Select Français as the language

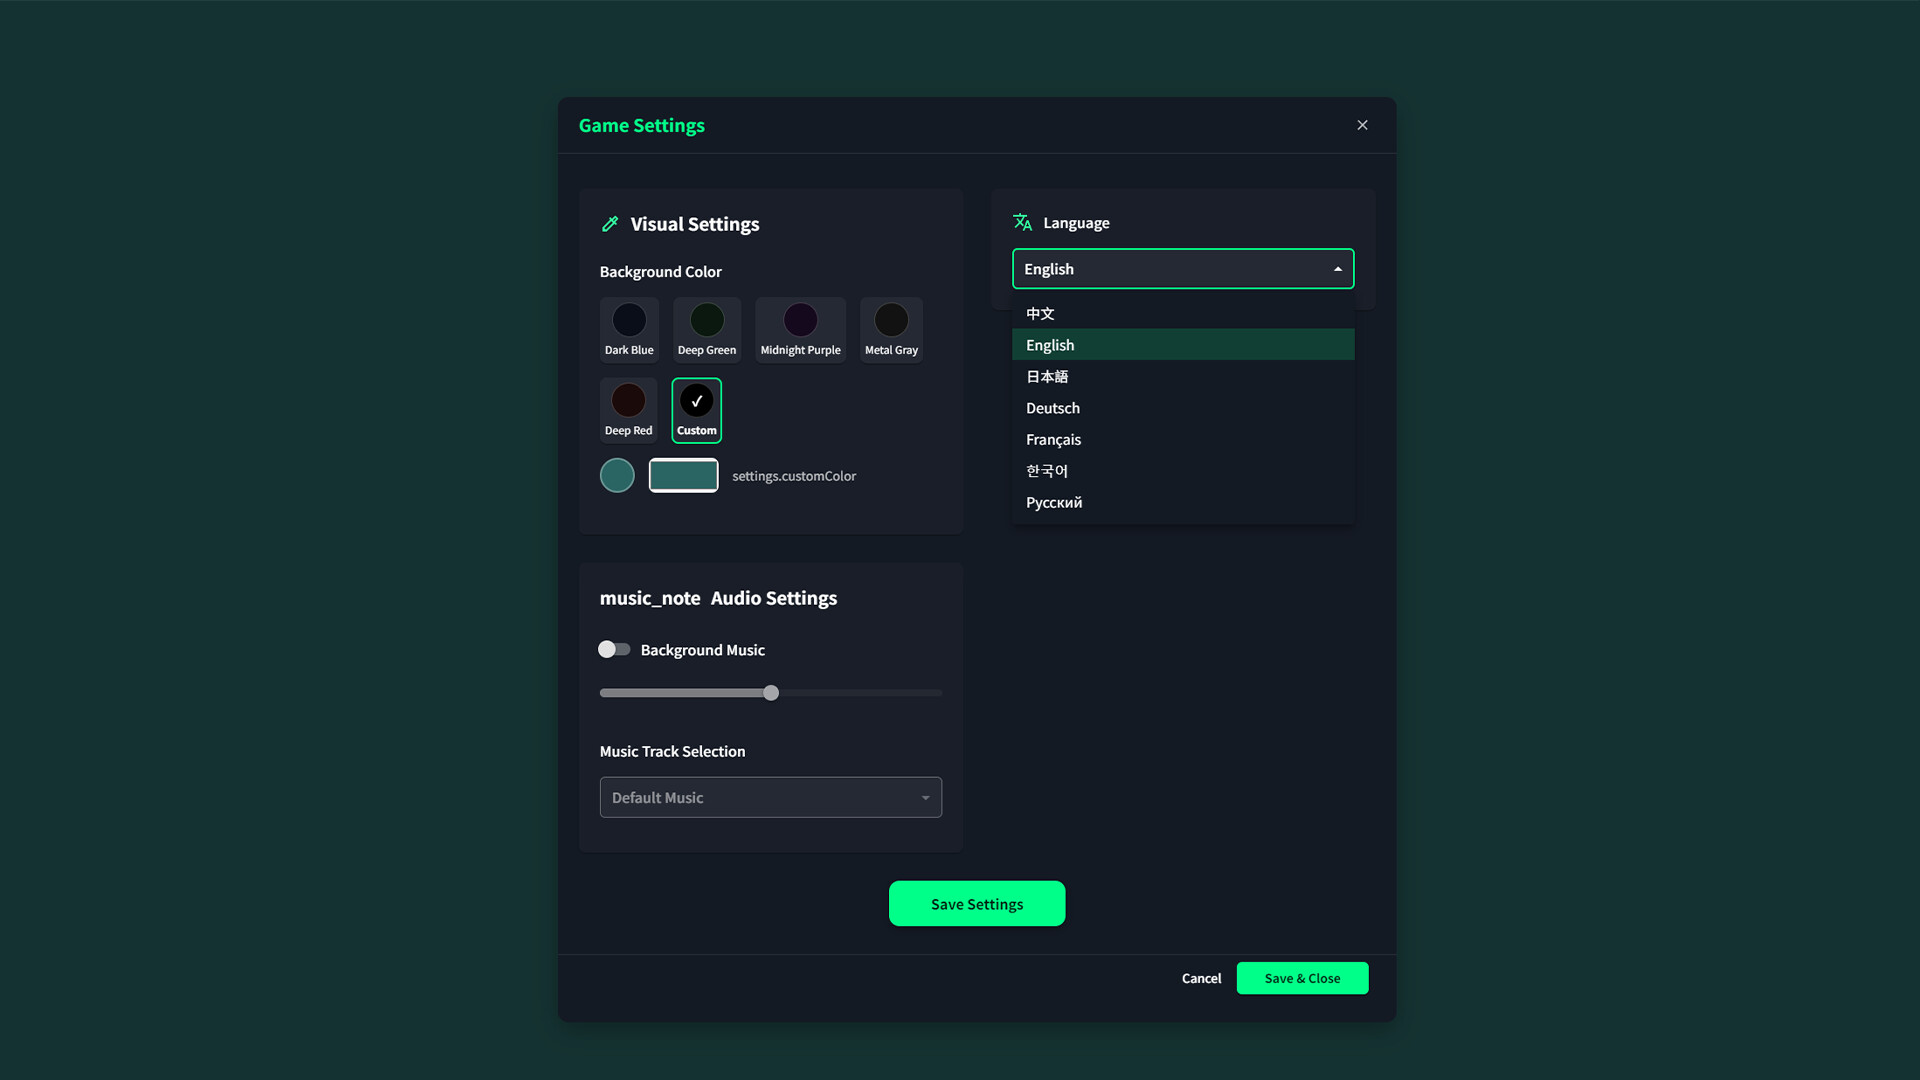(1053, 440)
